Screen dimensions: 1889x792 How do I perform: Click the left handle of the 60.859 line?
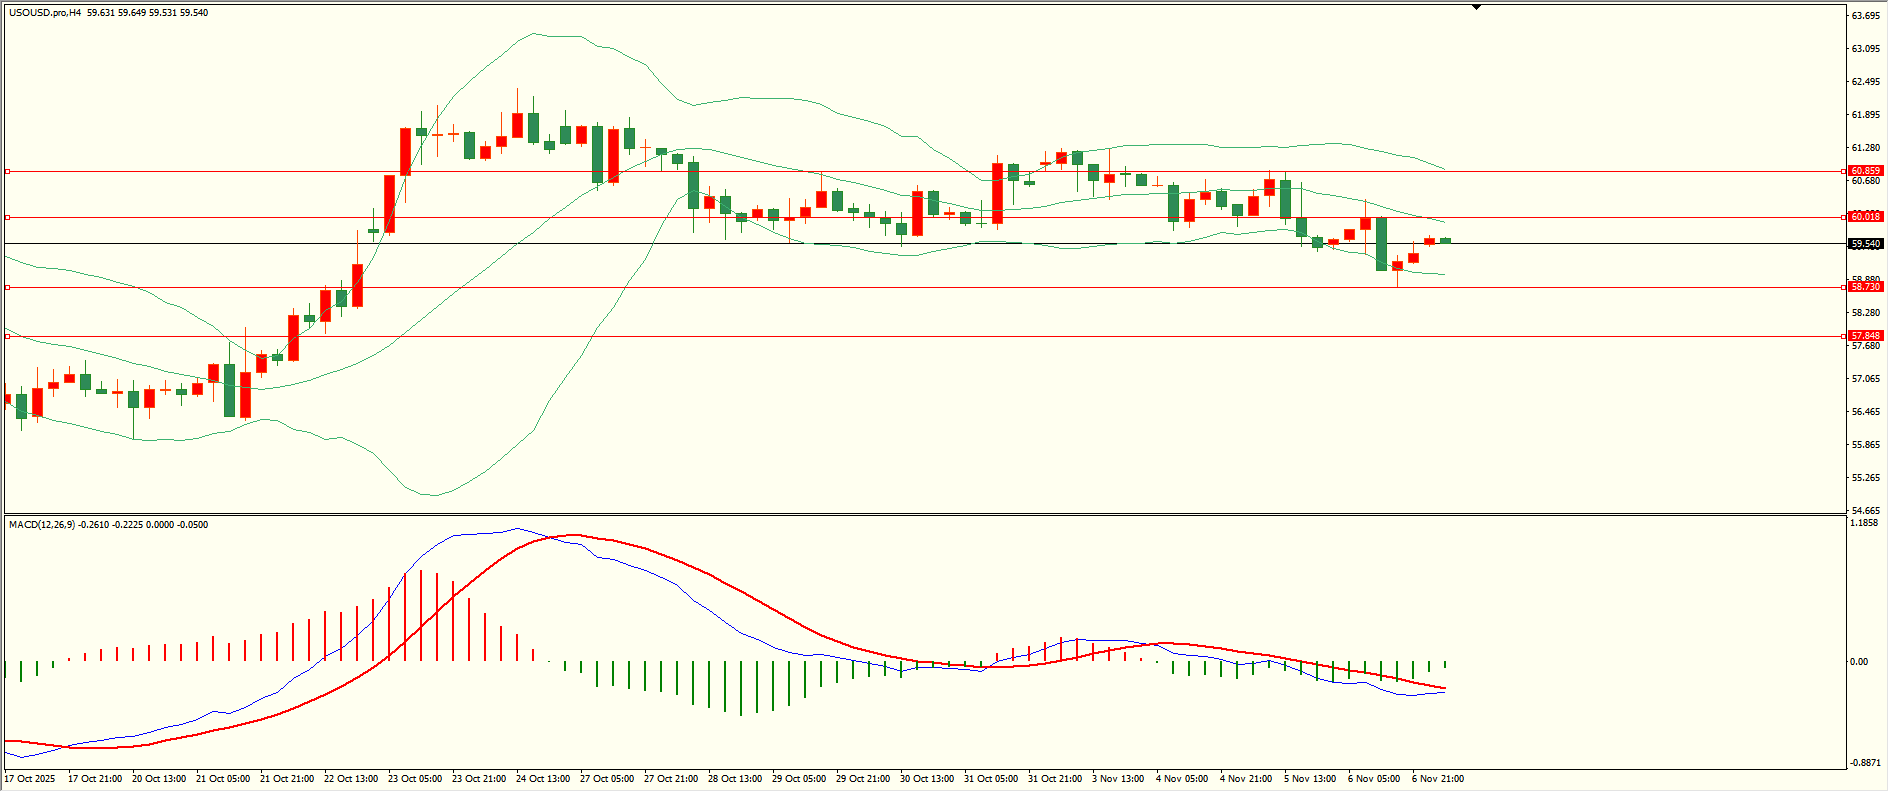pos(8,171)
